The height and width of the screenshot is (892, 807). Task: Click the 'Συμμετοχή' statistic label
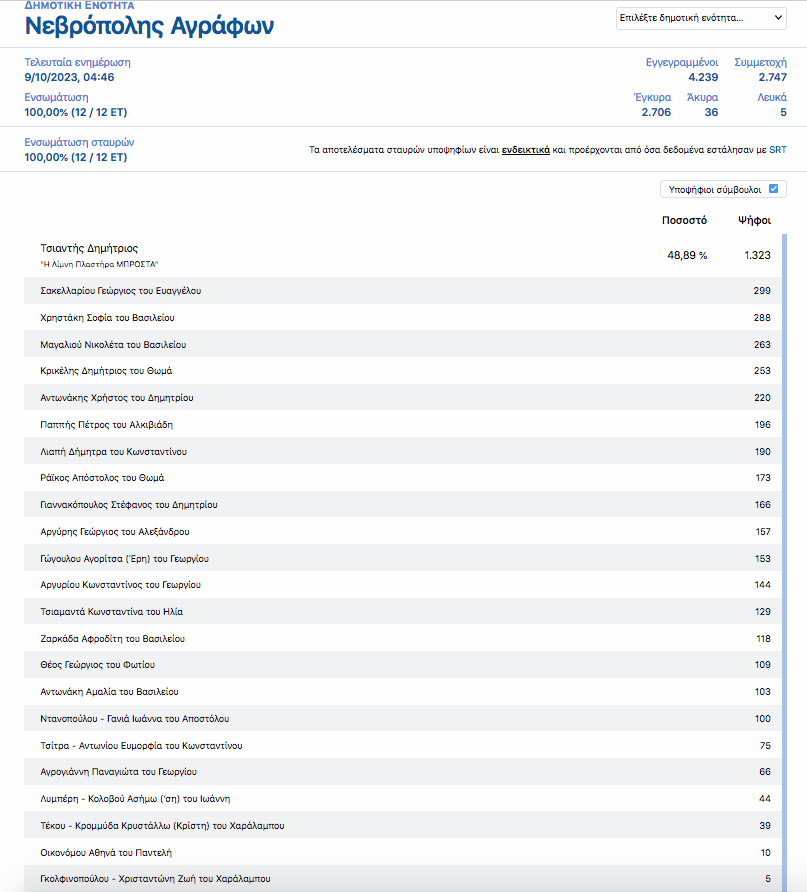760,62
